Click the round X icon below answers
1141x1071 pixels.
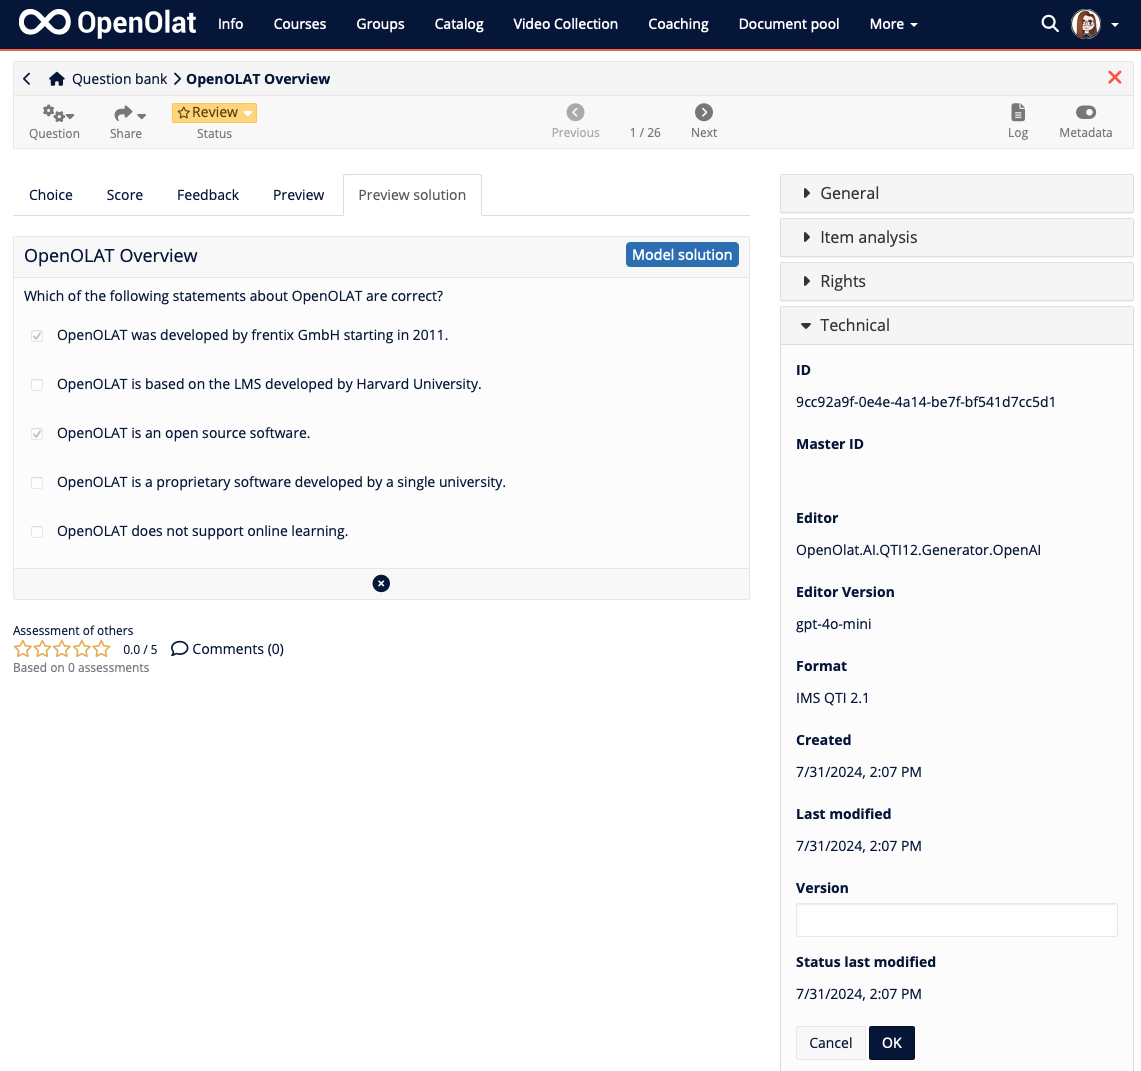pyautogui.click(x=381, y=584)
